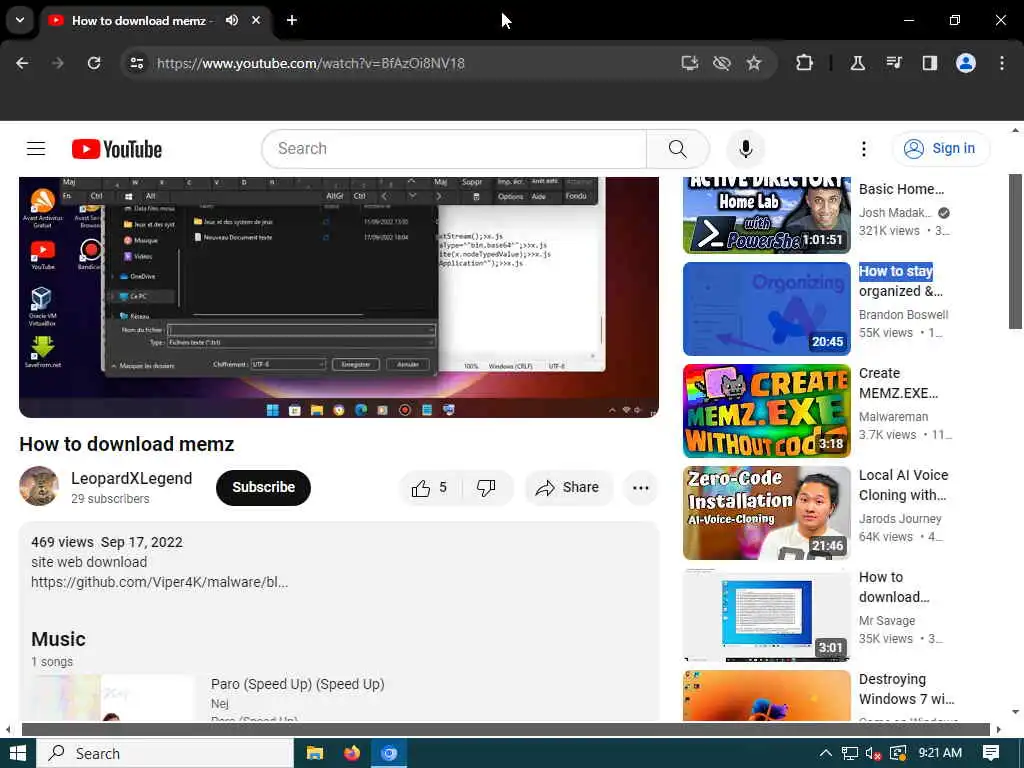This screenshot has height=768, width=1024.
Task: Open the GitHub Viper4K malware link
Action: (159, 582)
